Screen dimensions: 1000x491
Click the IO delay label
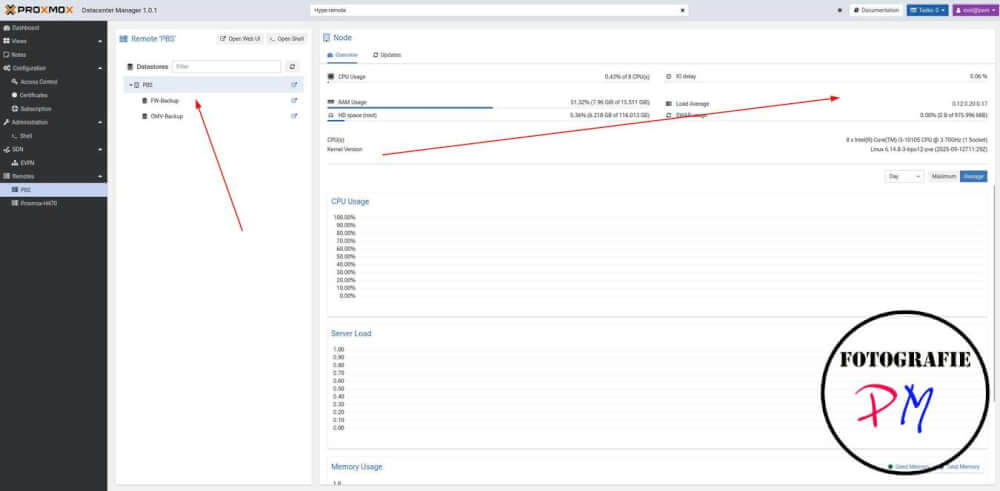[686, 77]
